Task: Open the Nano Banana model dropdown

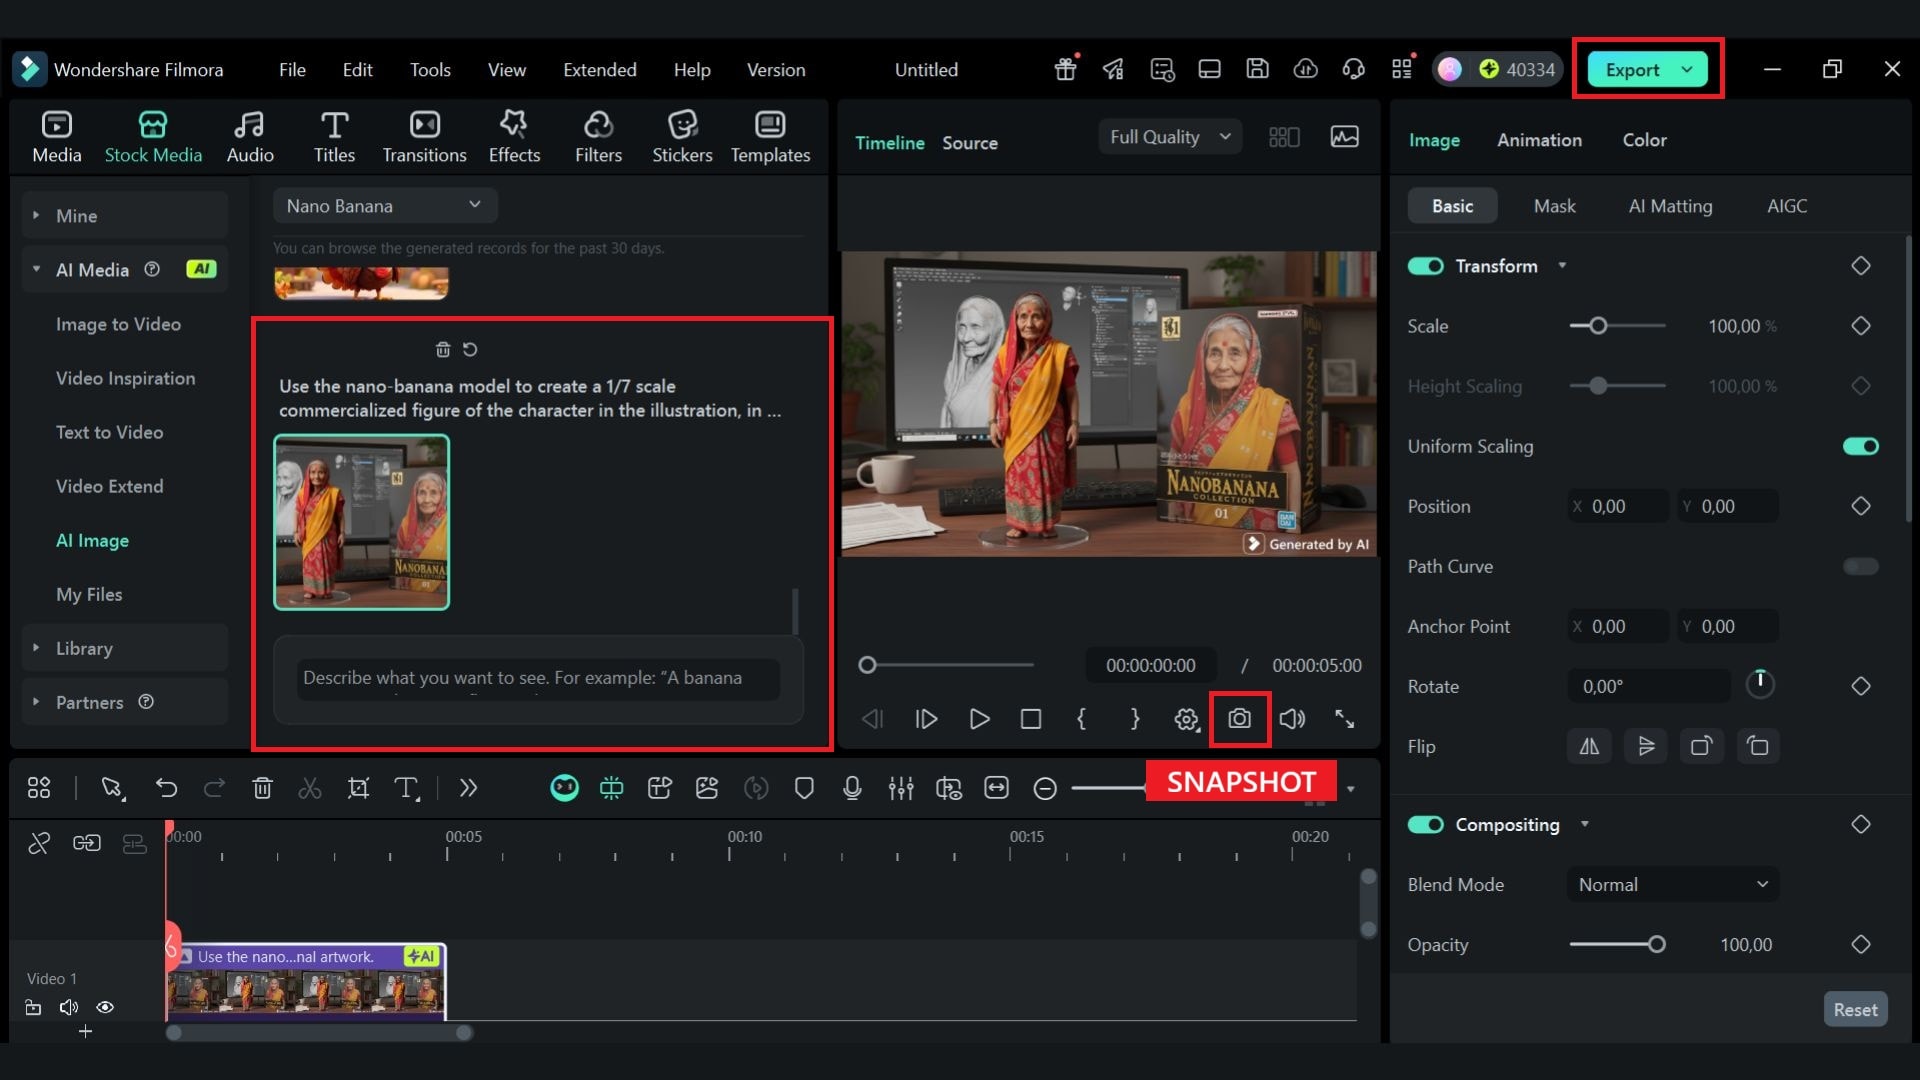Action: point(384,206)
